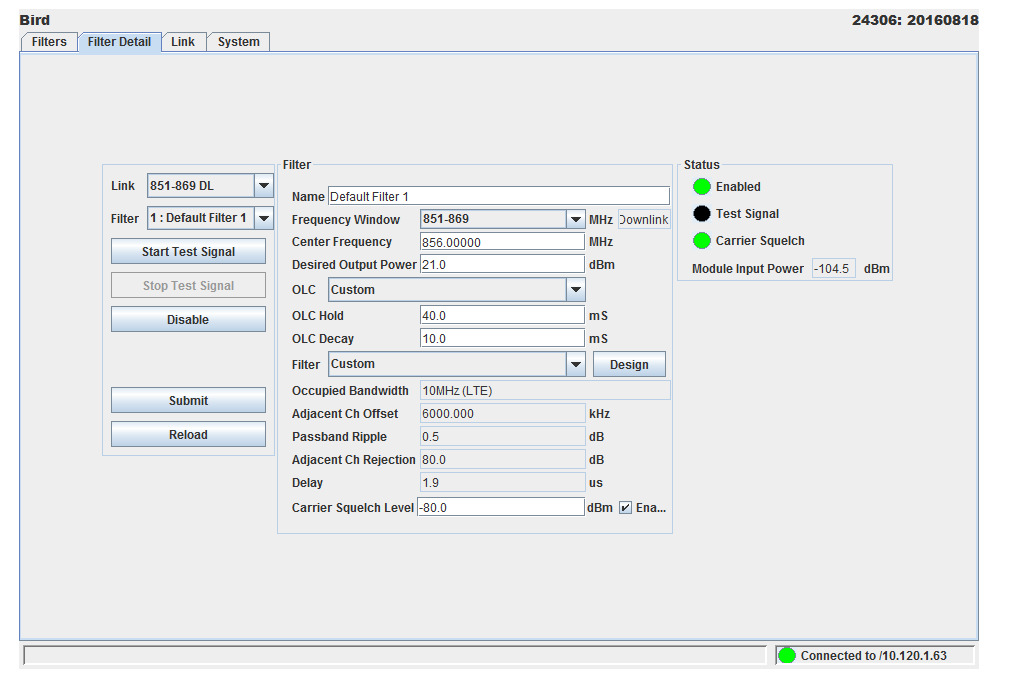1014x680 pixels.
Task: Toggle the Carrier Squelch enable checkbox
Action: [x=625, y=507]
